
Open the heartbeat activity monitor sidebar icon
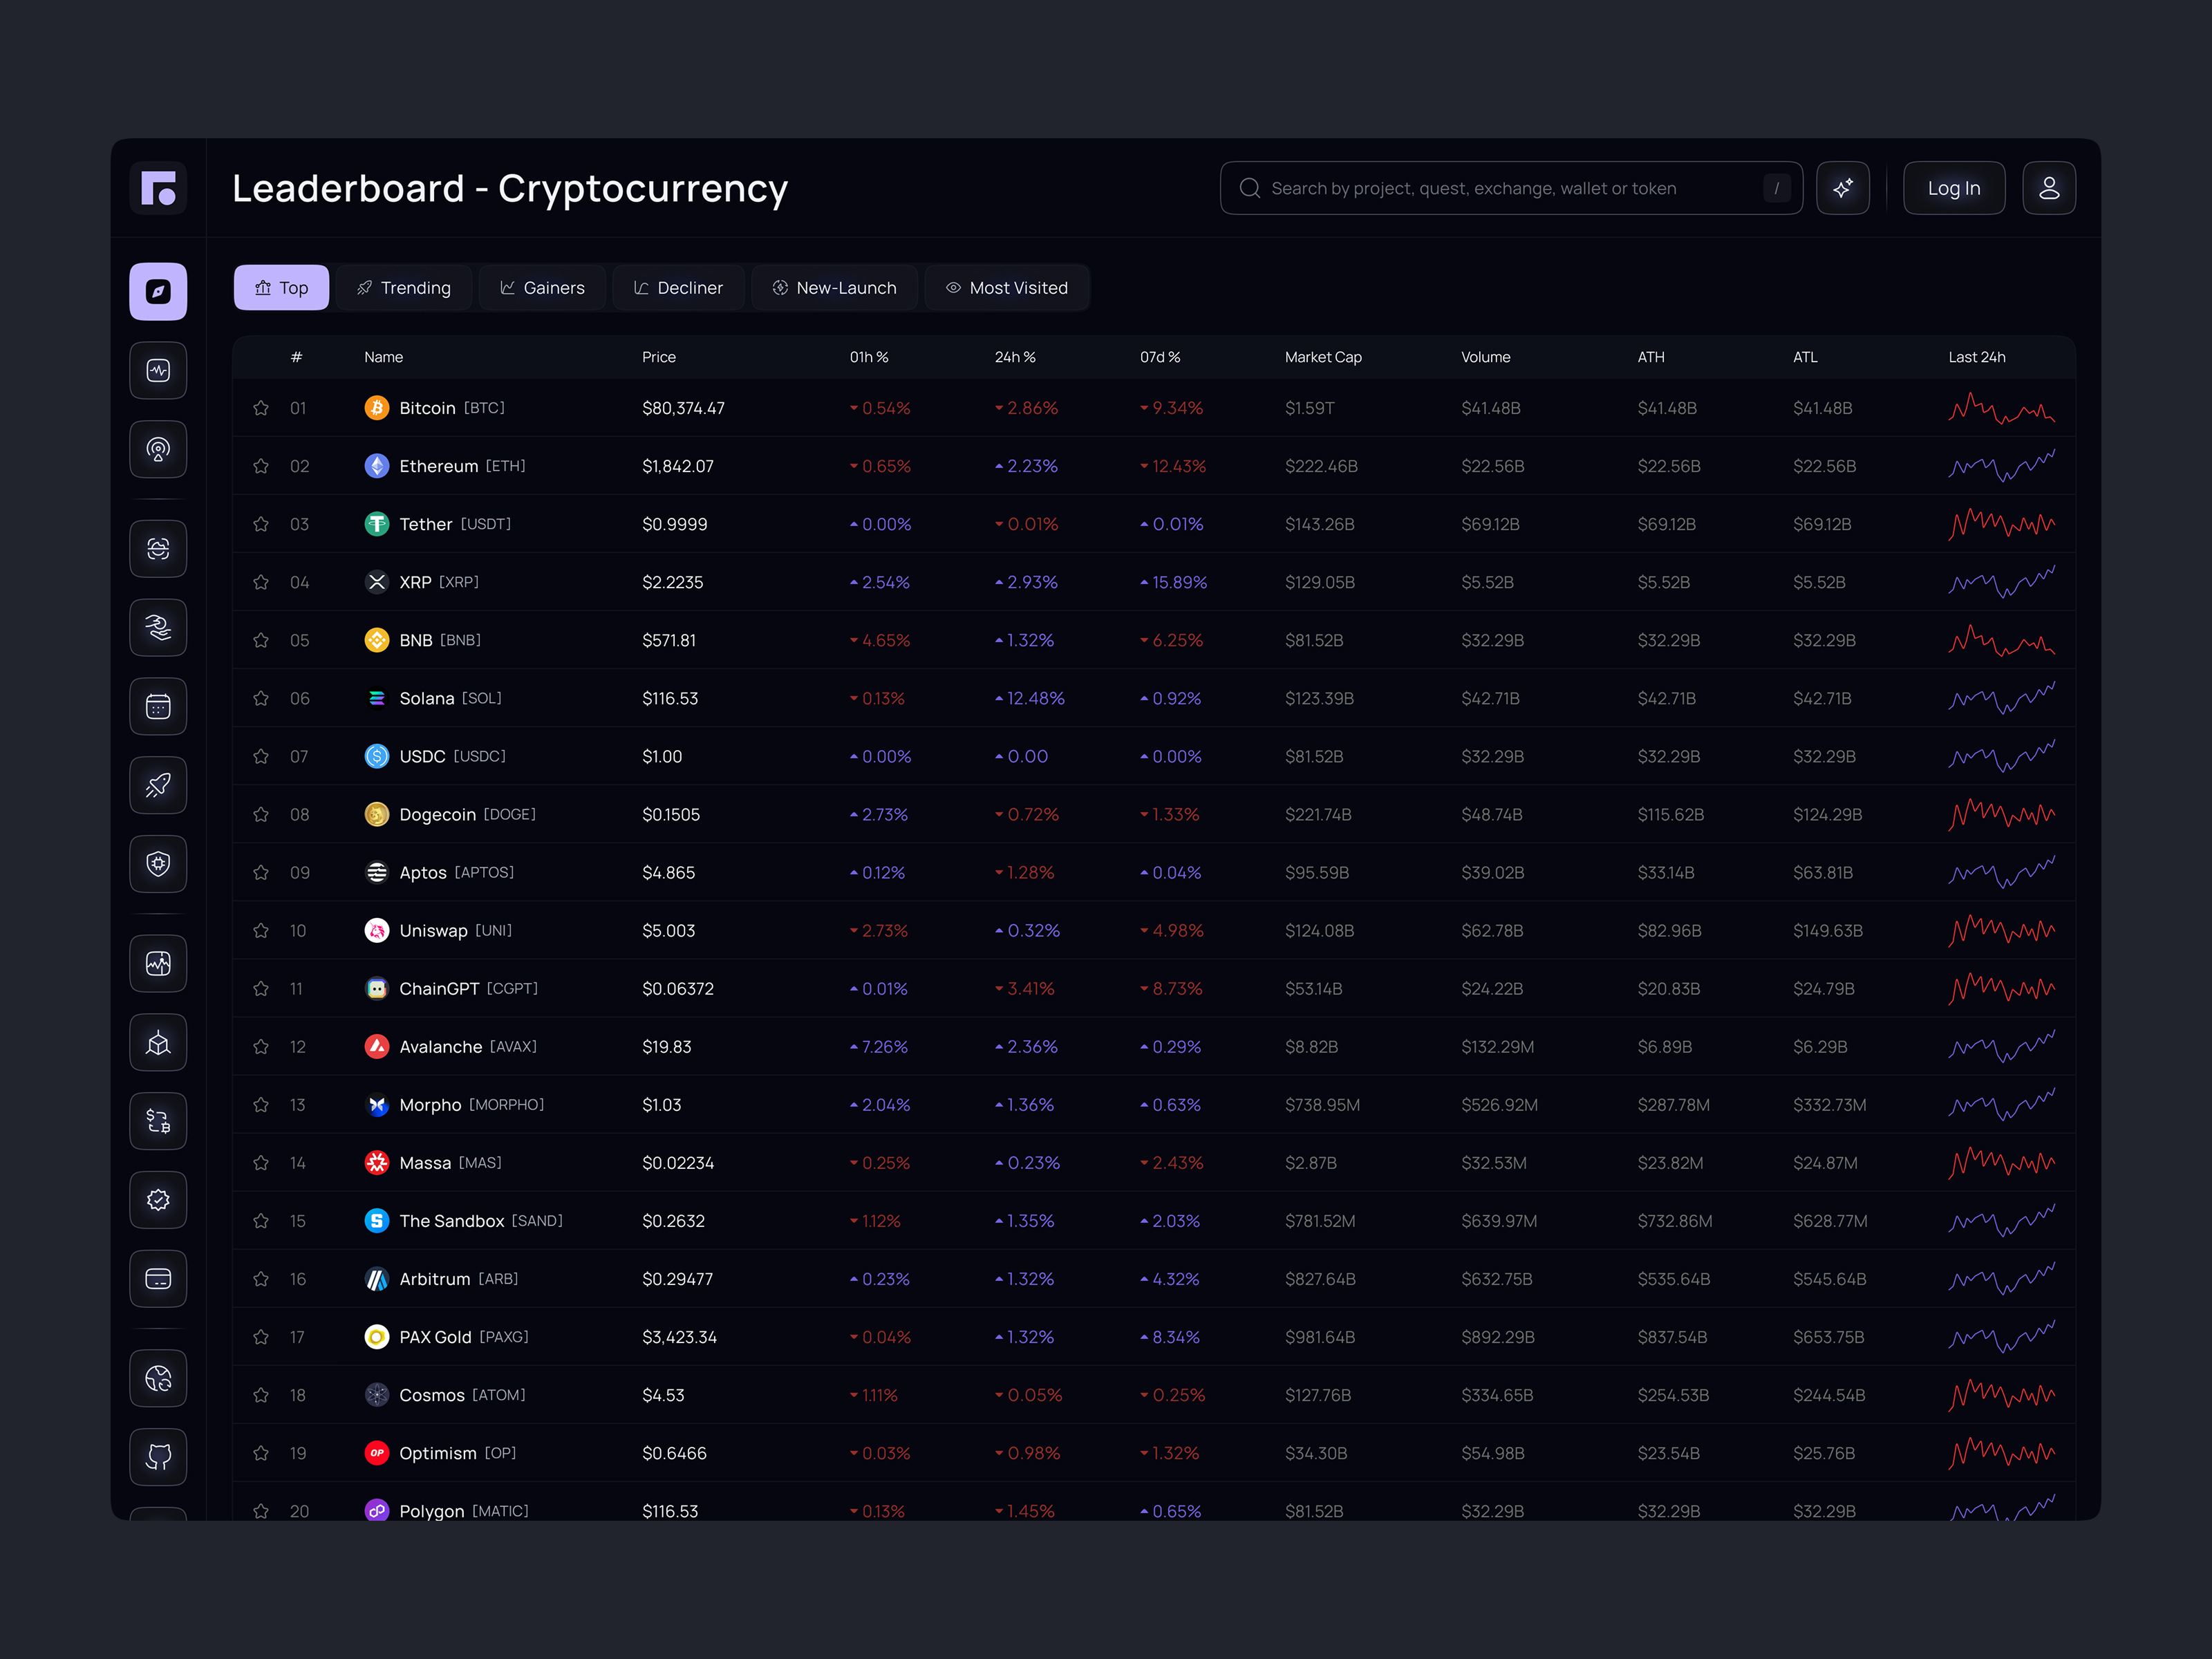click(158, 370)
